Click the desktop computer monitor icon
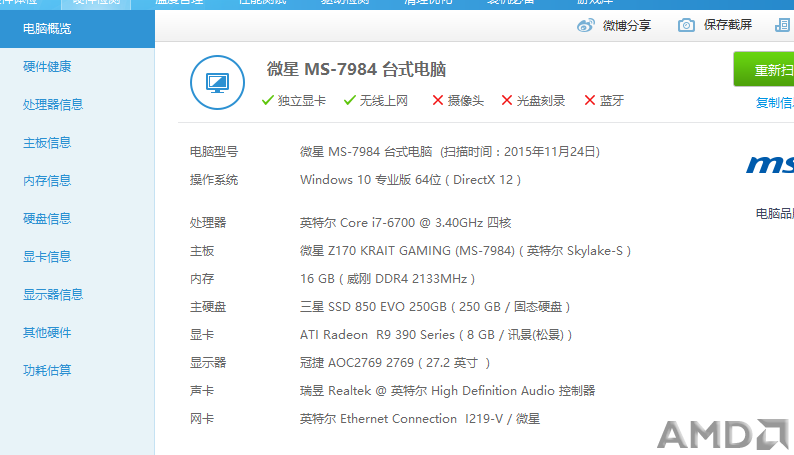Image resolution: width=794 pixels, height=455 pixels. (x=218, y=82)
